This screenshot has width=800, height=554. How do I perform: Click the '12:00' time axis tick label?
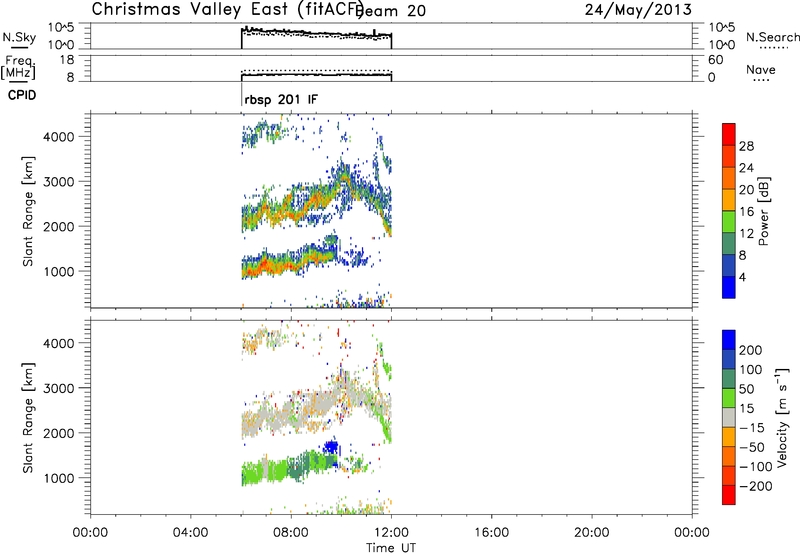(x=391, y=533)
